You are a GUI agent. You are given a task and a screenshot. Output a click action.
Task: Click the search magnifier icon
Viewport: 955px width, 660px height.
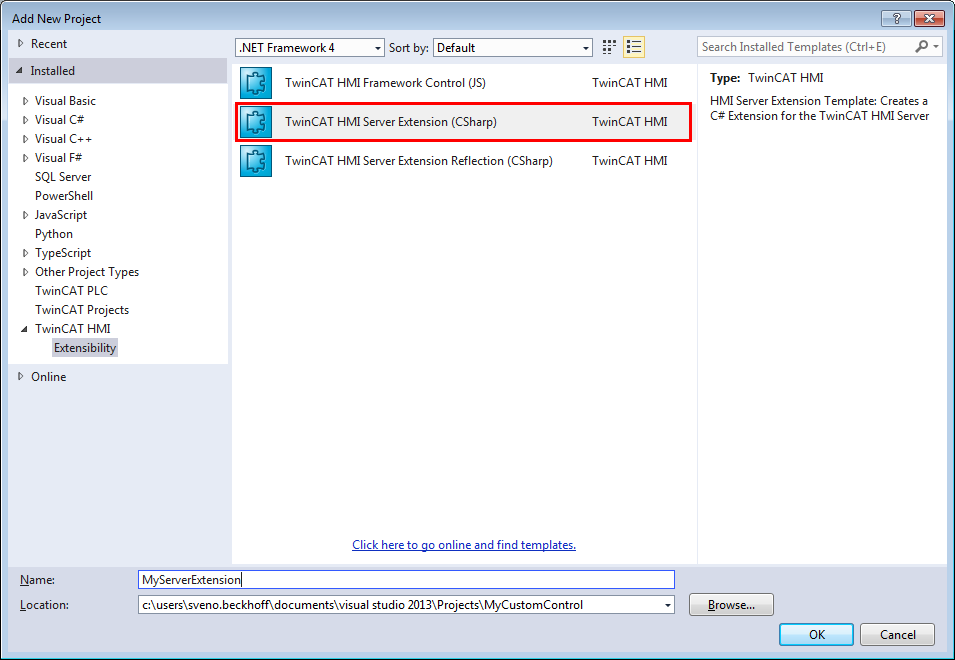[x=922, y=47]
